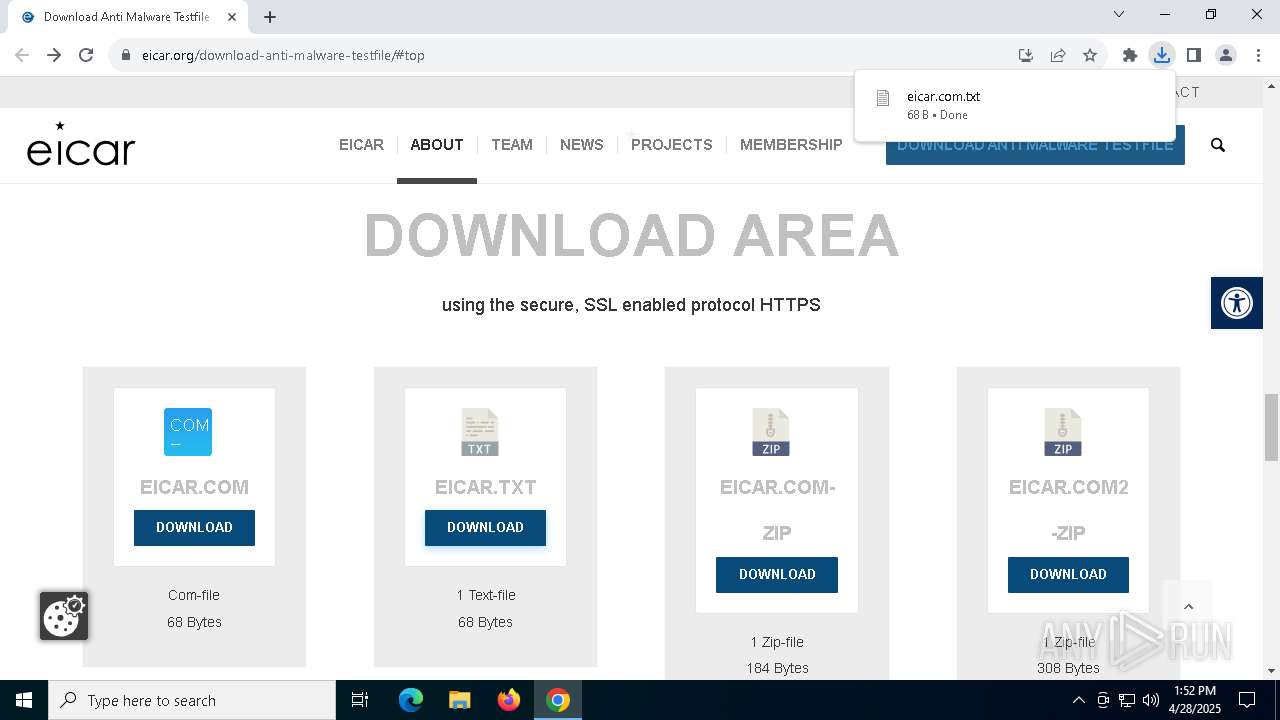
Task: Download EICAR.COM-ZIP file
Action: [x=777, y=575]
